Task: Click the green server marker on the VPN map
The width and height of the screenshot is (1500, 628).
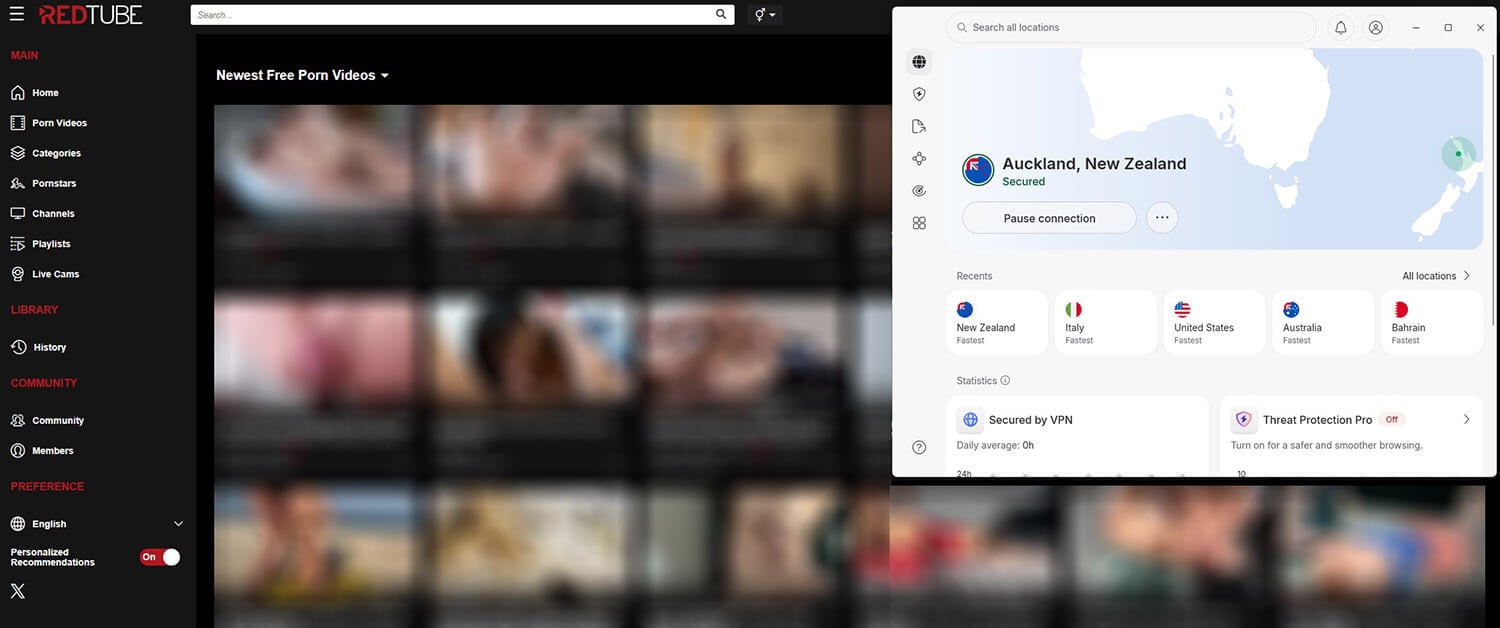Action: pos(1458,154)
